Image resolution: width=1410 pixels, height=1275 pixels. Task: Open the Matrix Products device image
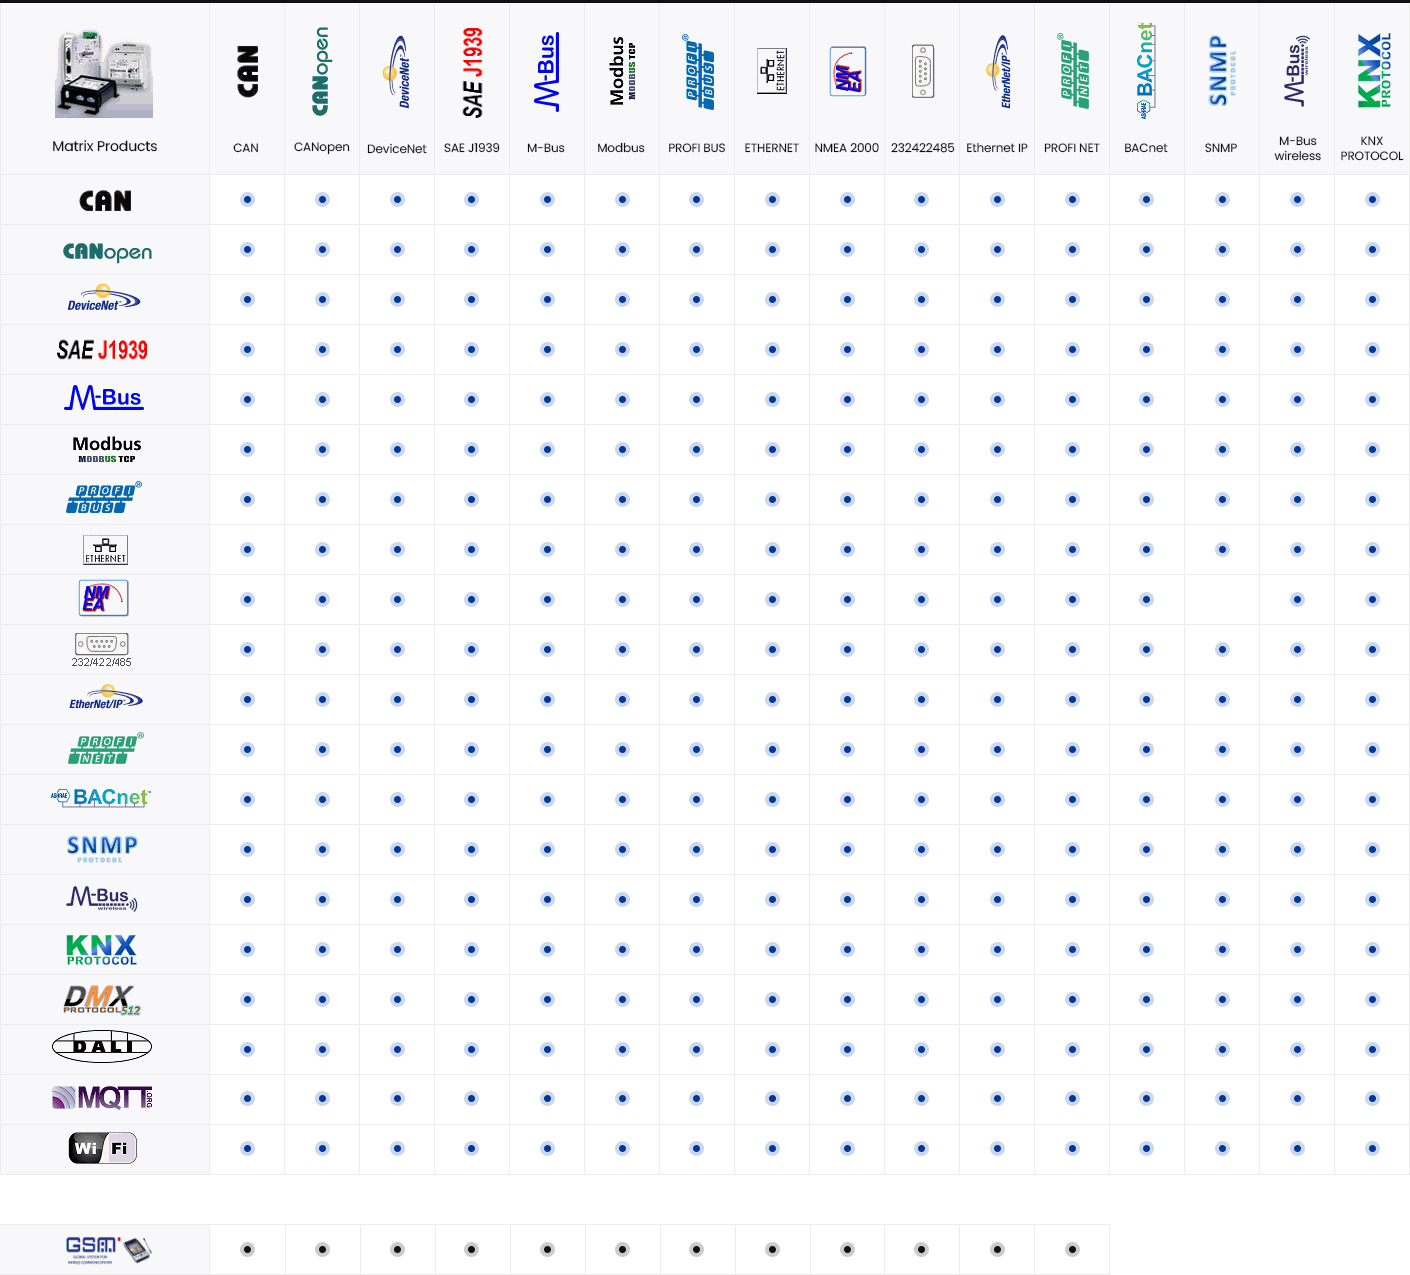(104, 74)
